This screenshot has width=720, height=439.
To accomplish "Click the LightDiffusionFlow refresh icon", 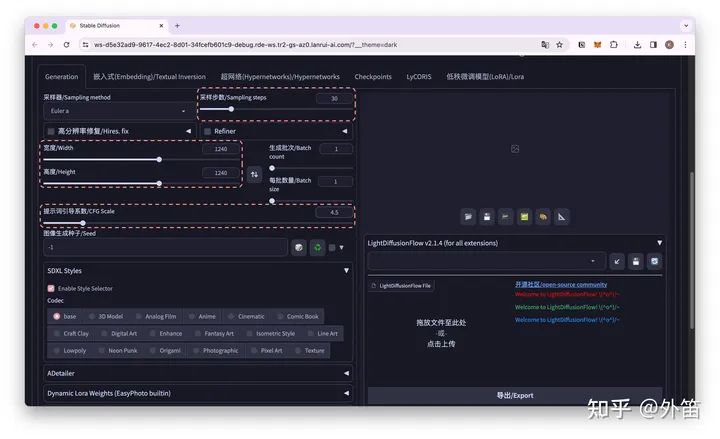I will [654, 261].
